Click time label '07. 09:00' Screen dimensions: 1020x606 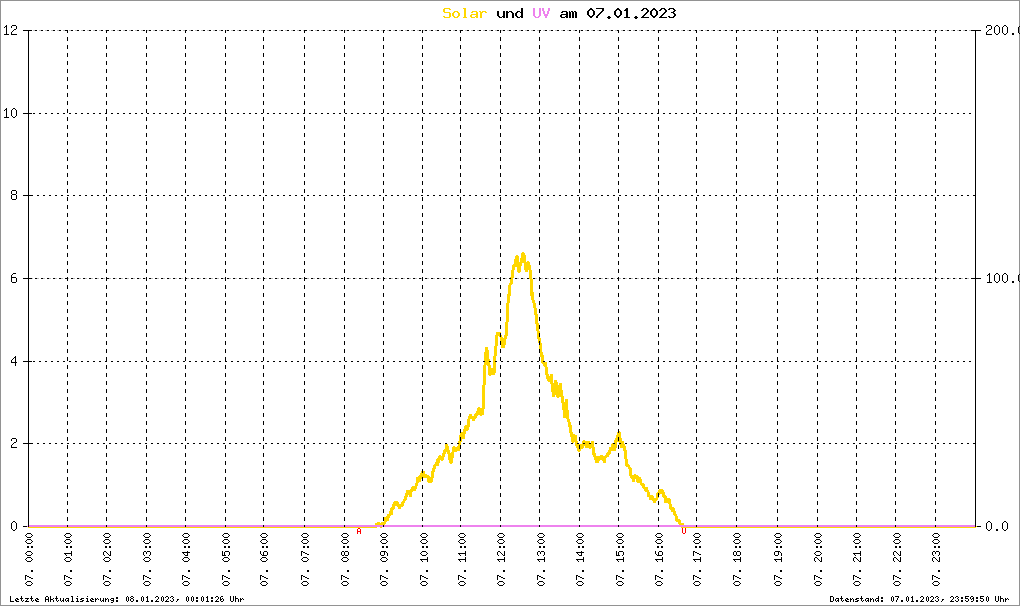[384, 560]
